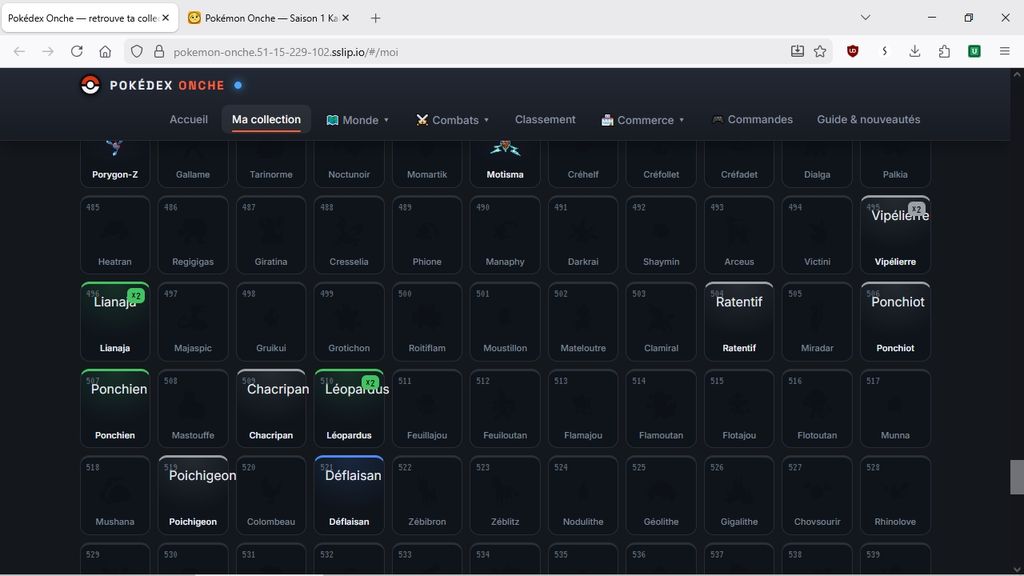The height and width of the screenshot is (576, 1024).
Task: Open the Léopardus card
Action: tap(349, 408)
